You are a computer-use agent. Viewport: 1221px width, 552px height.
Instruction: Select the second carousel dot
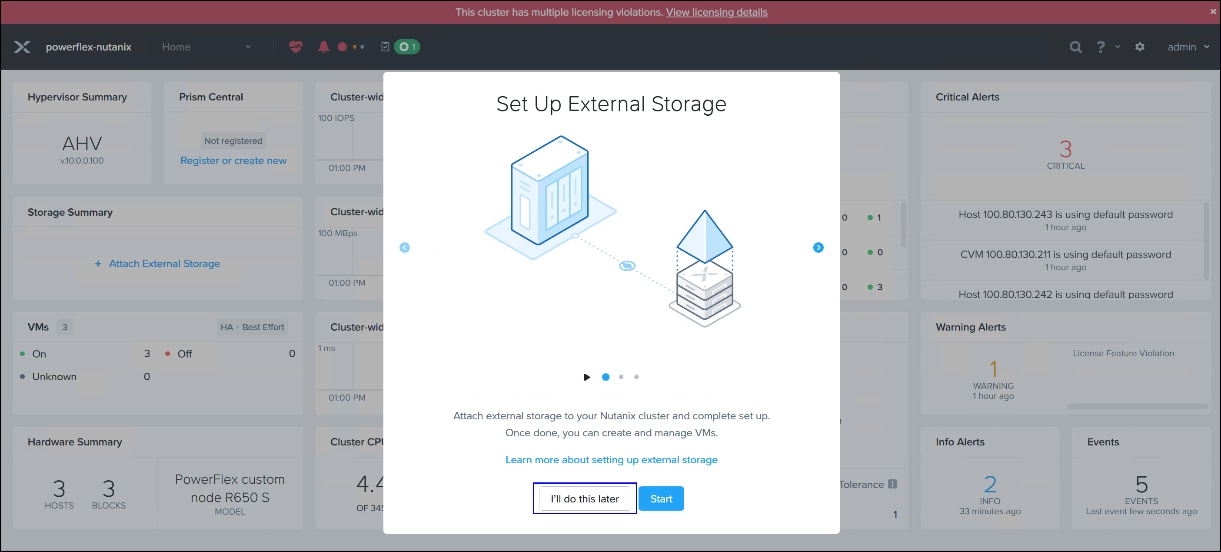[621, 377]
